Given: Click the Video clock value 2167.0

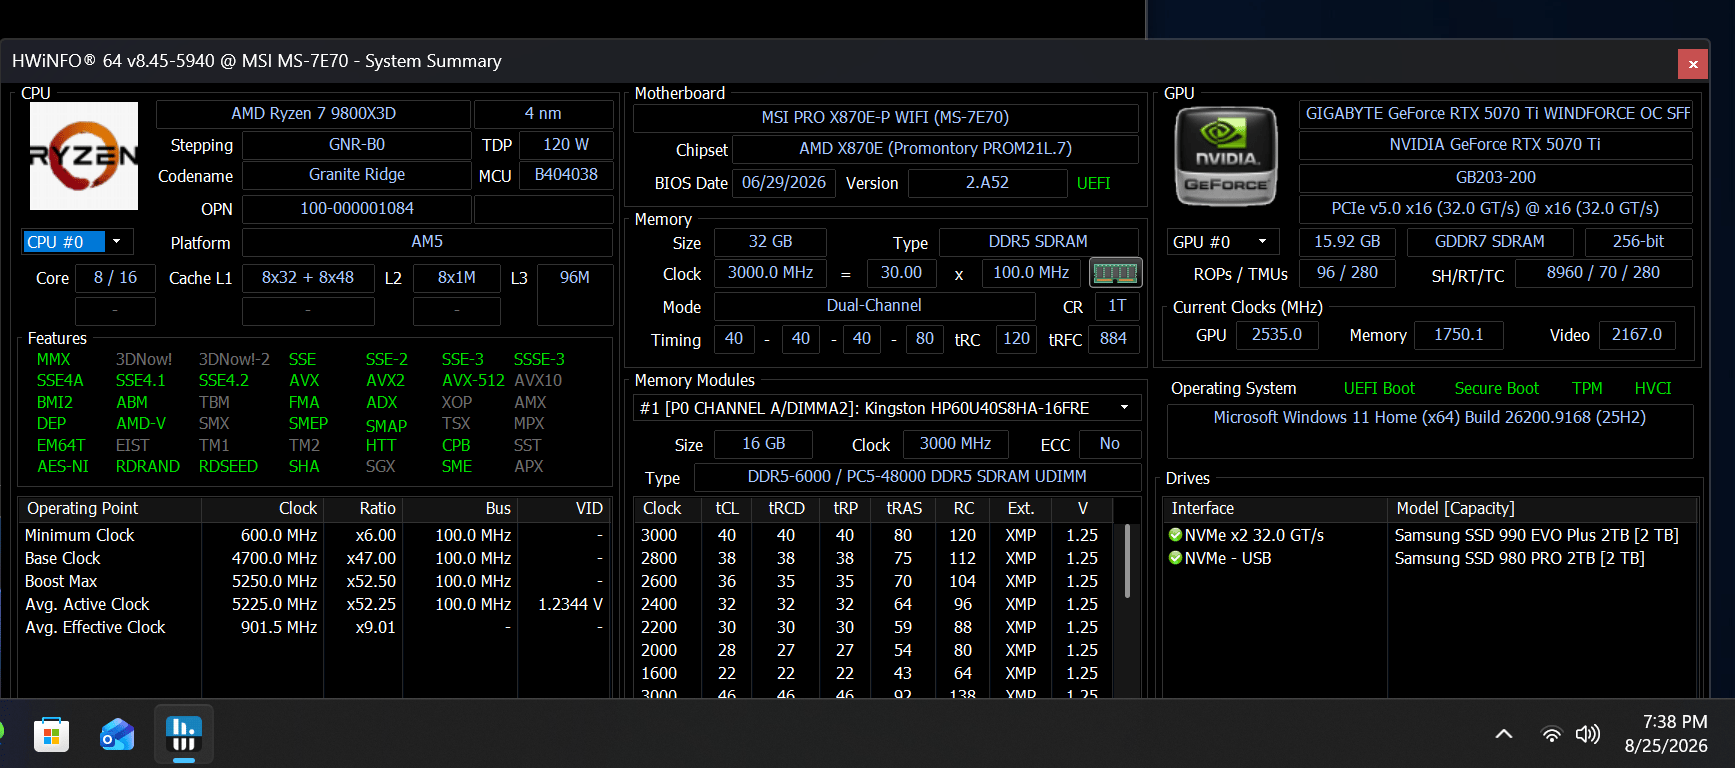Looking at the screenshot, I should (1637, 335).
